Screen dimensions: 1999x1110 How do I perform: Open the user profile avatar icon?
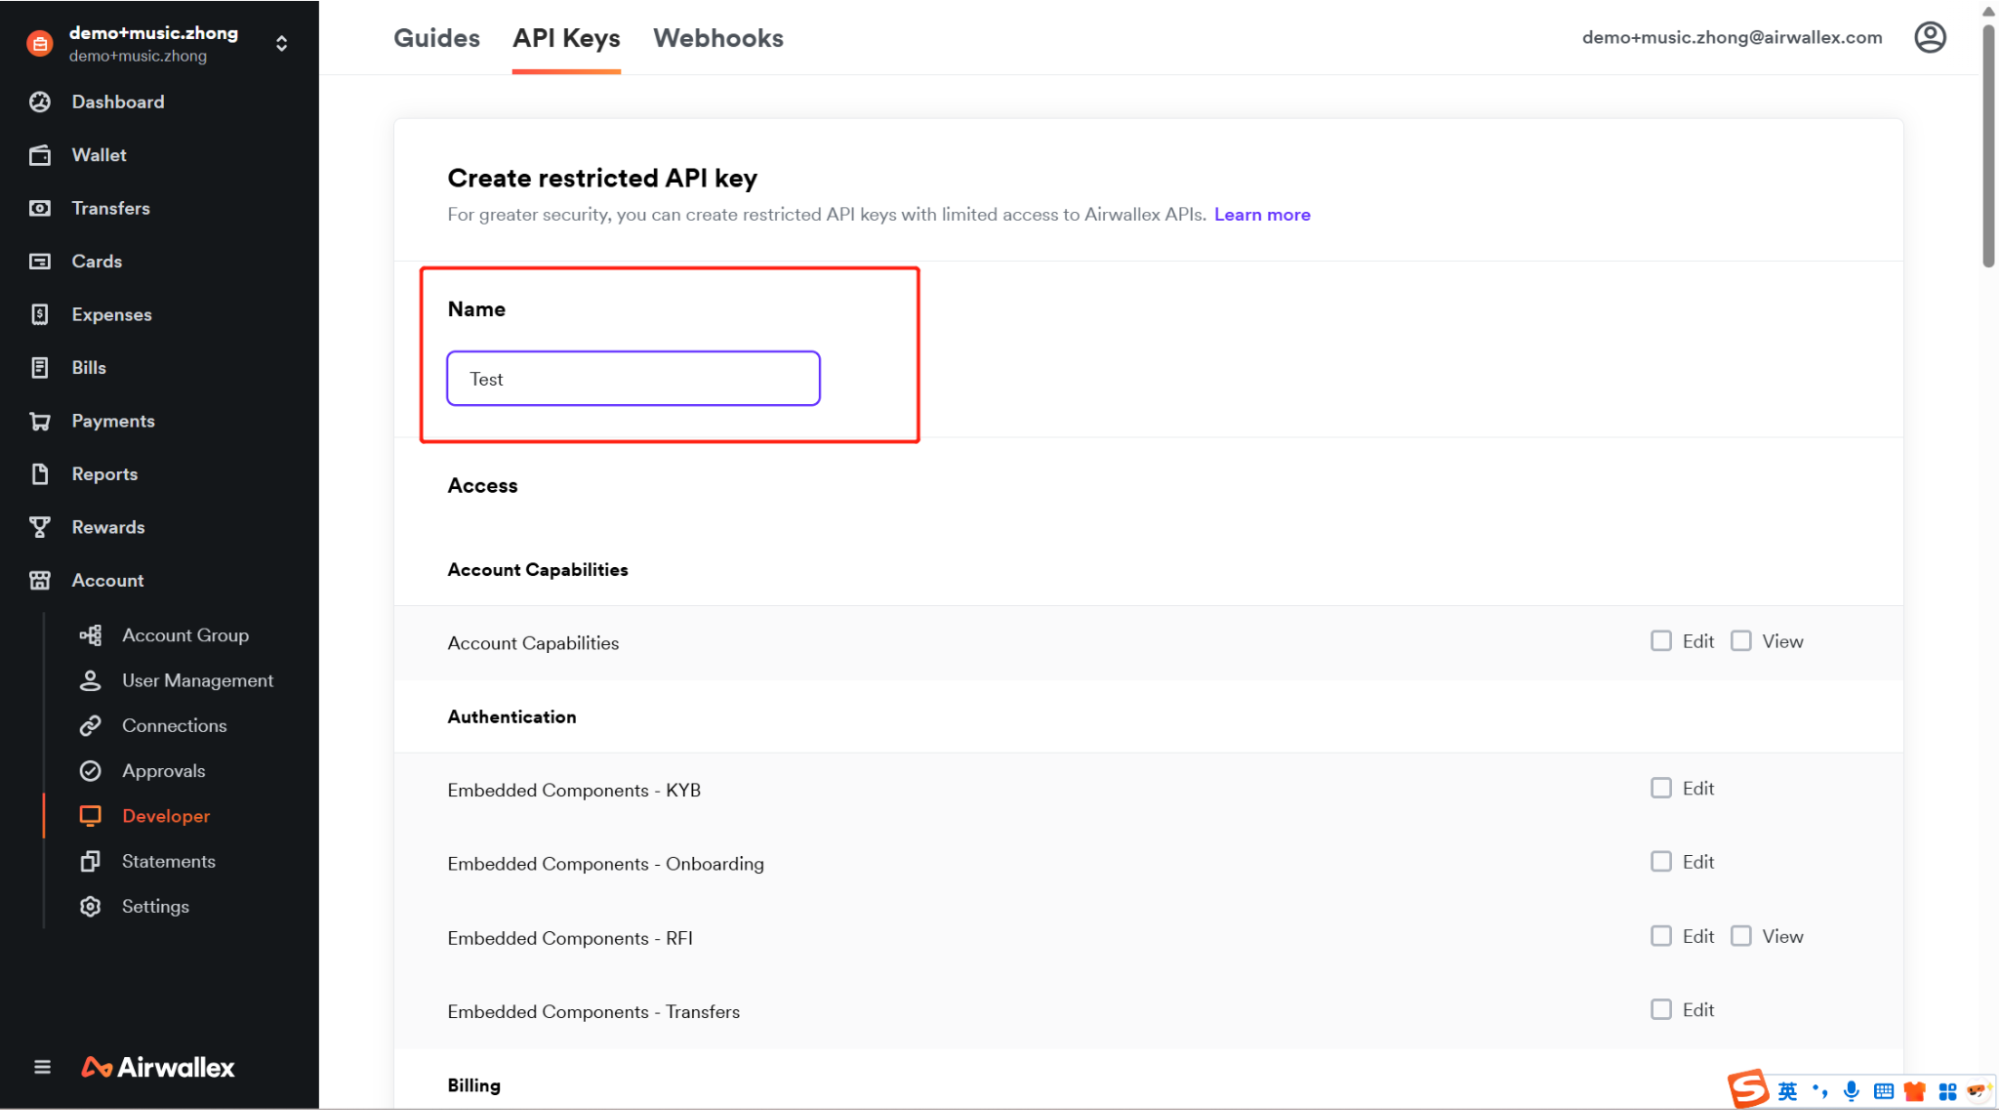click(1930, 37)
